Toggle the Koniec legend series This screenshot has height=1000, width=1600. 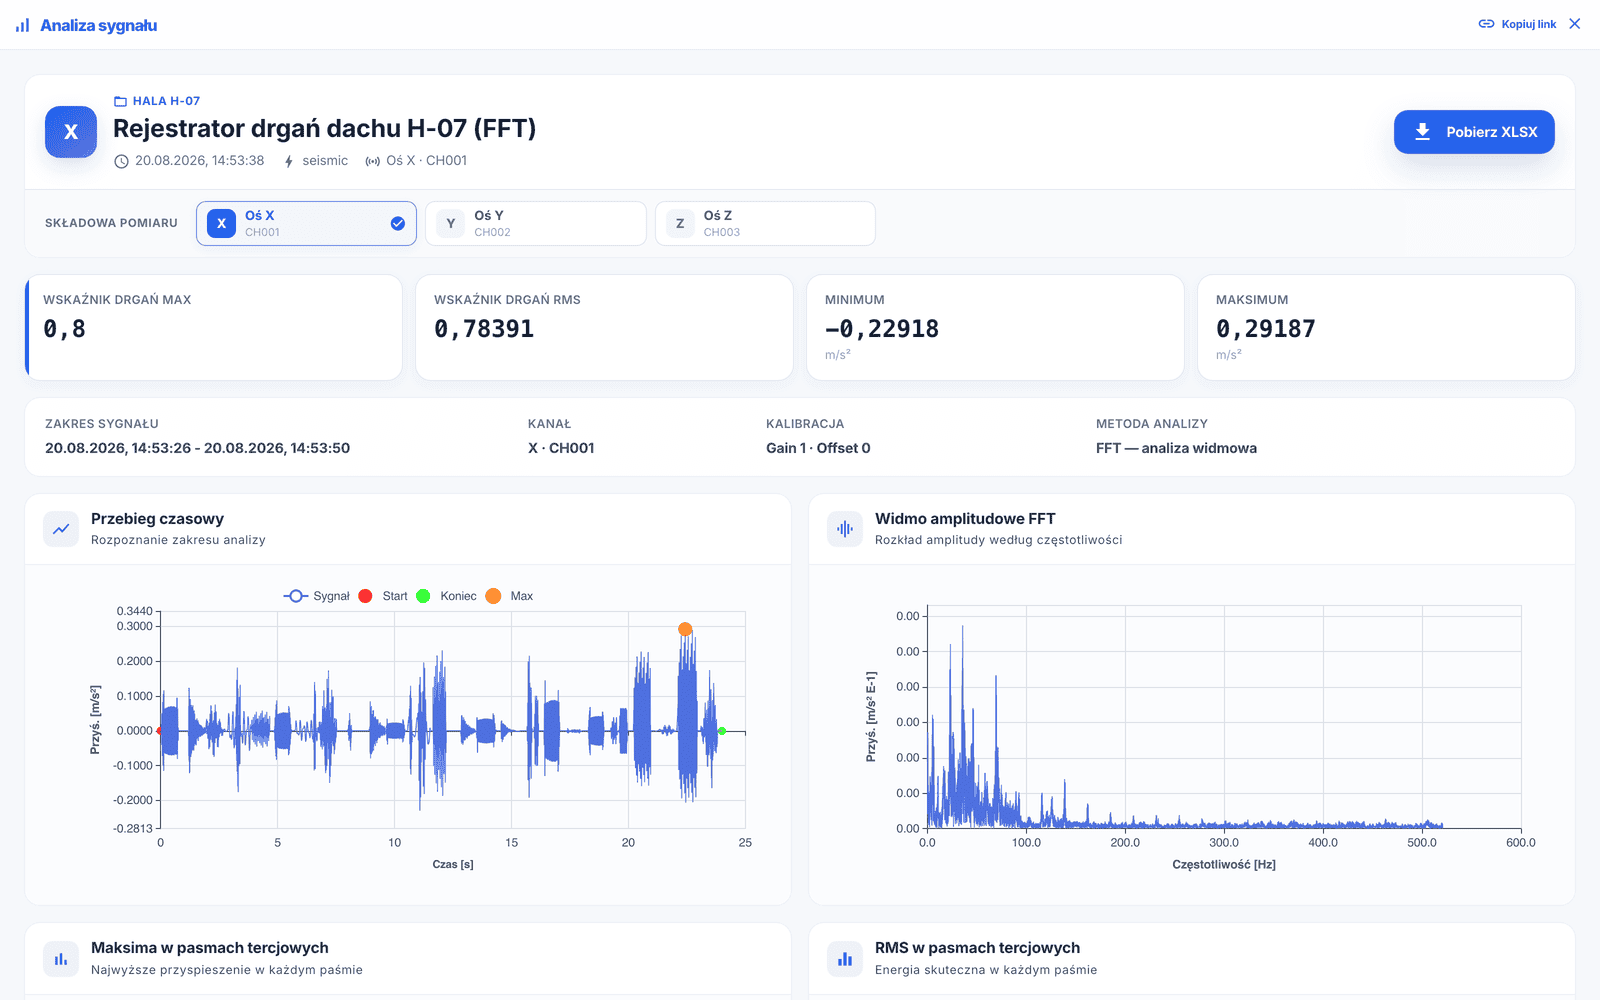[x=446, y=596]
